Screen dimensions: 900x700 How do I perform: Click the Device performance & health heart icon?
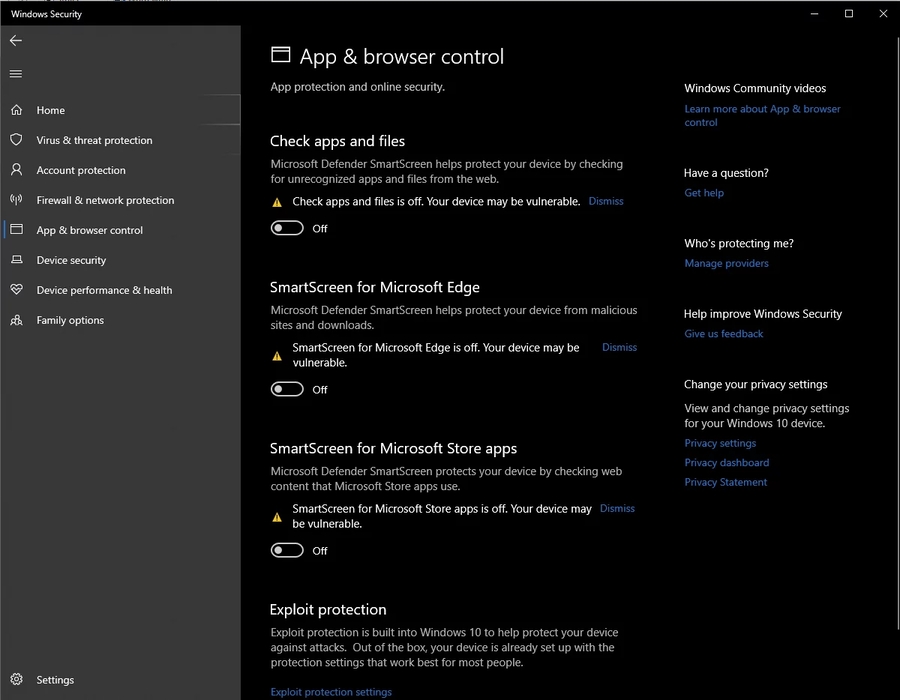pos(16,290)
